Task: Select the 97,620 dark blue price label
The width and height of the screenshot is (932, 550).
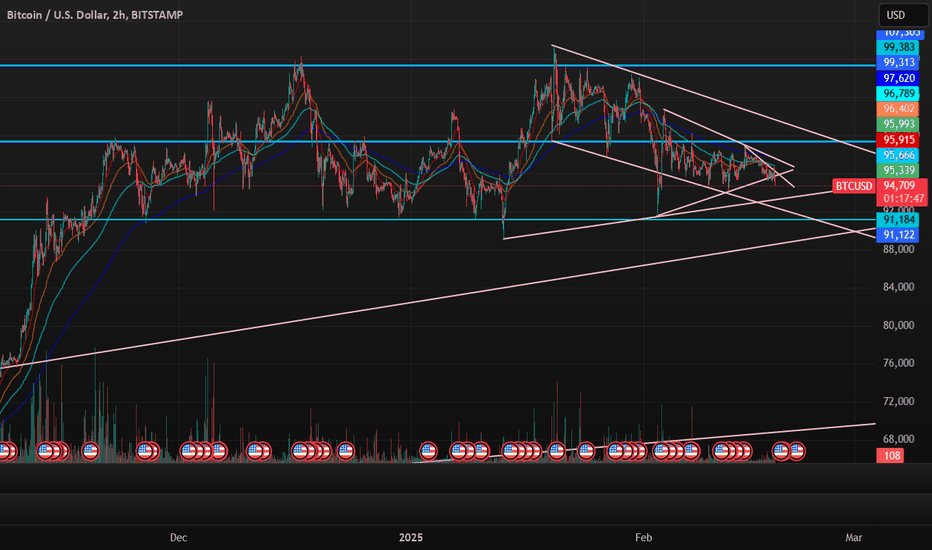Action: pos(898,78)
